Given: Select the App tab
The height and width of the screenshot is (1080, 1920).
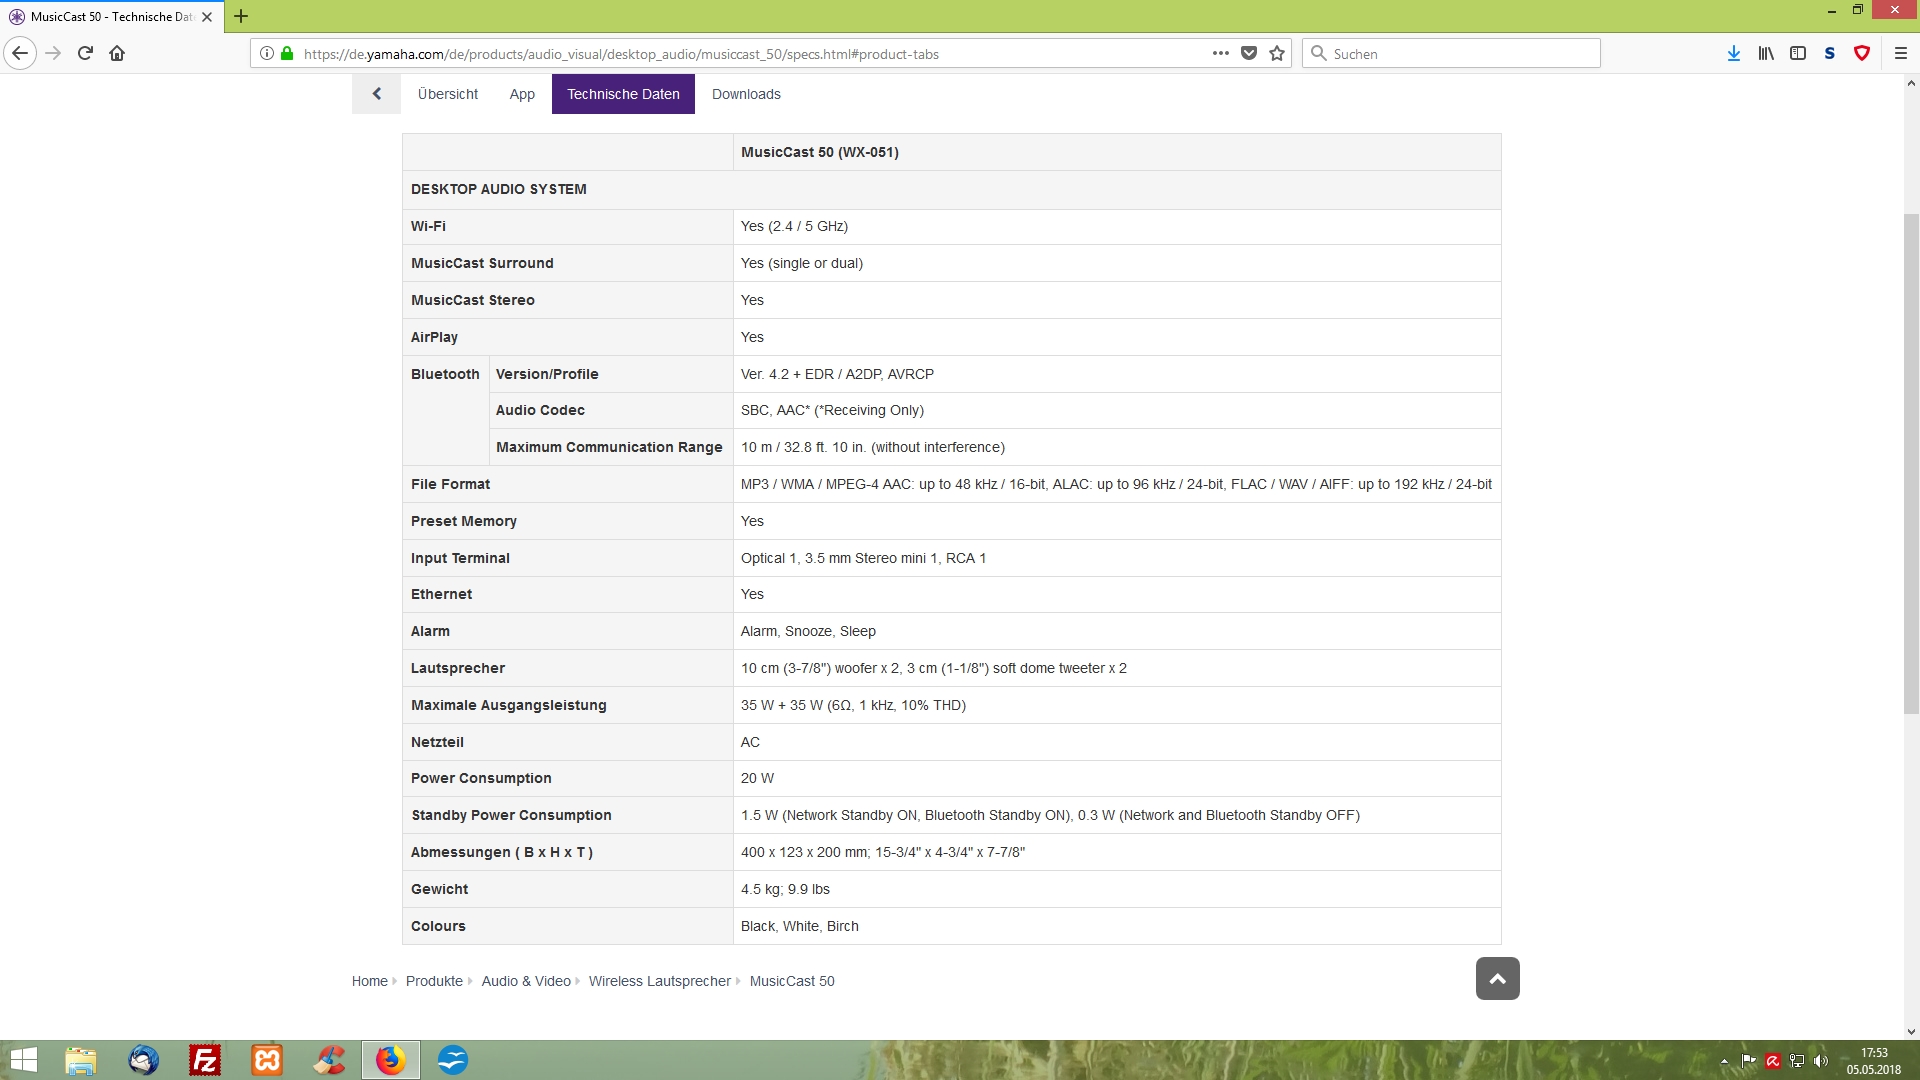Looking at the screenshot, I should click(x=522, y=94).
